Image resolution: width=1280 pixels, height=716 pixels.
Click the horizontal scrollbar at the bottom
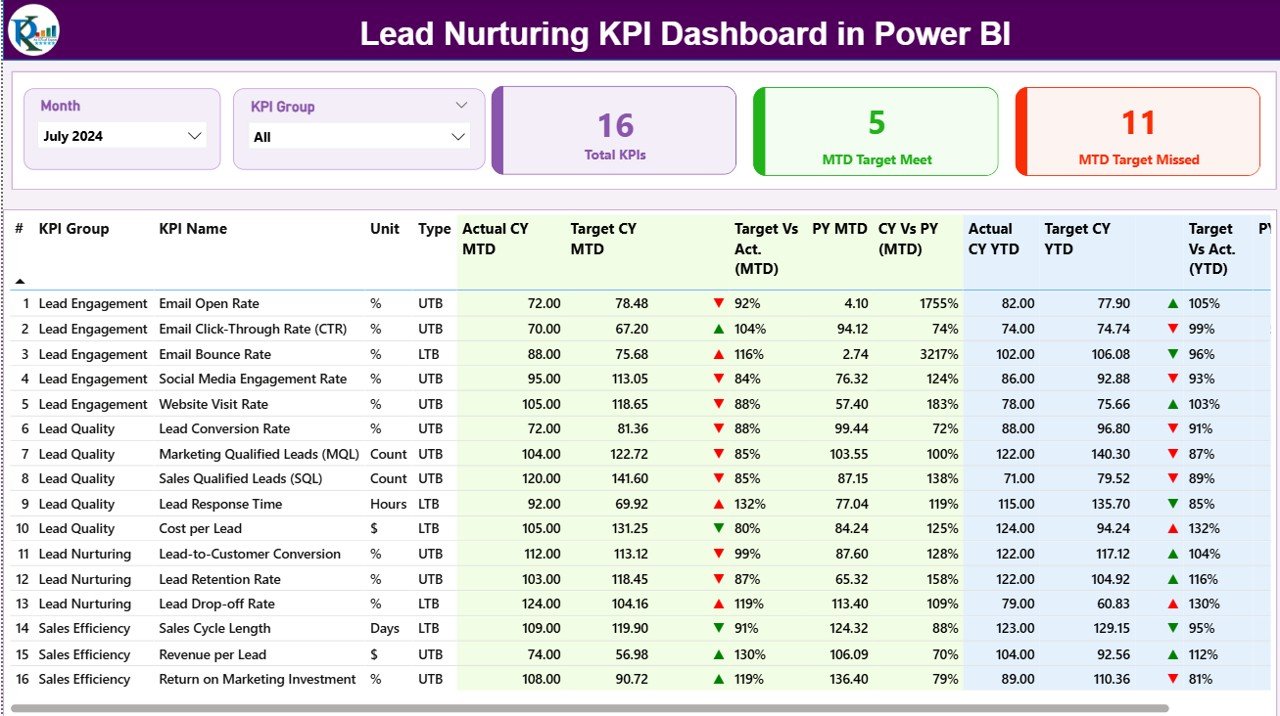click(640, 705)
